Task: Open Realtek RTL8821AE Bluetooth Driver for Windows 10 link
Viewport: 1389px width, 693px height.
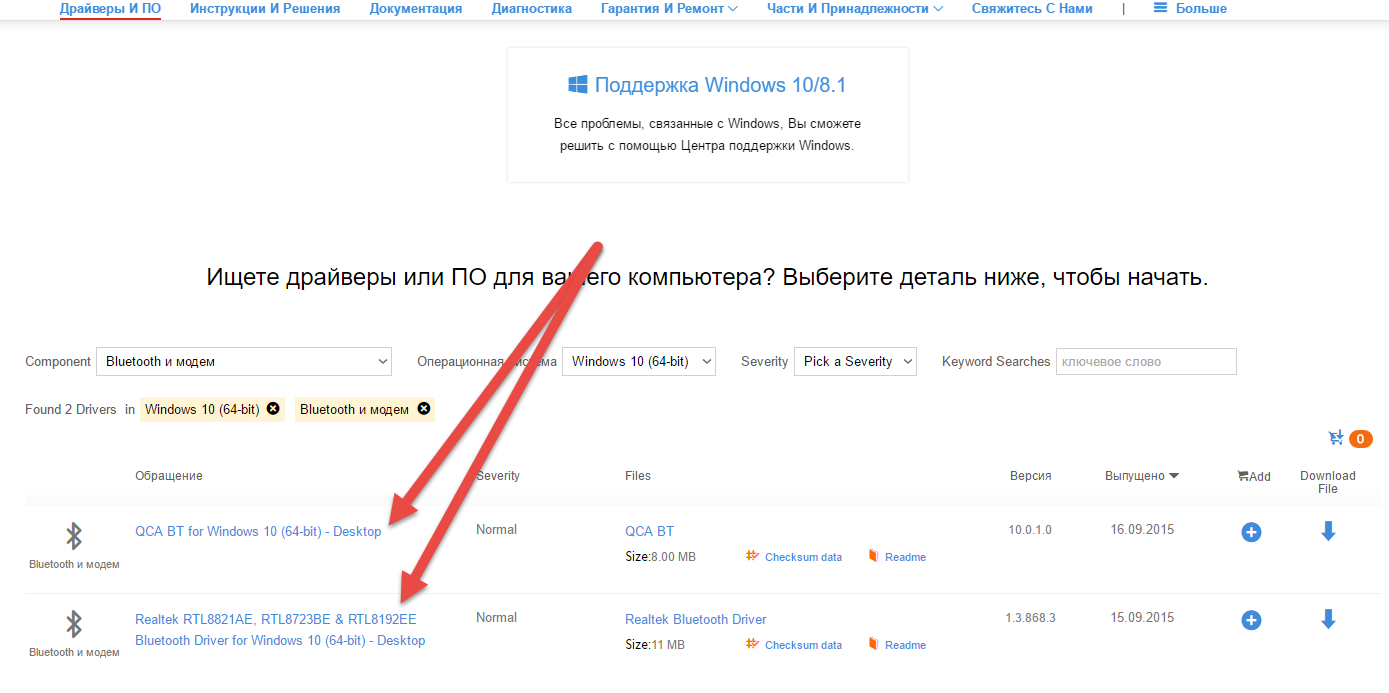Action: click(280, 630)
